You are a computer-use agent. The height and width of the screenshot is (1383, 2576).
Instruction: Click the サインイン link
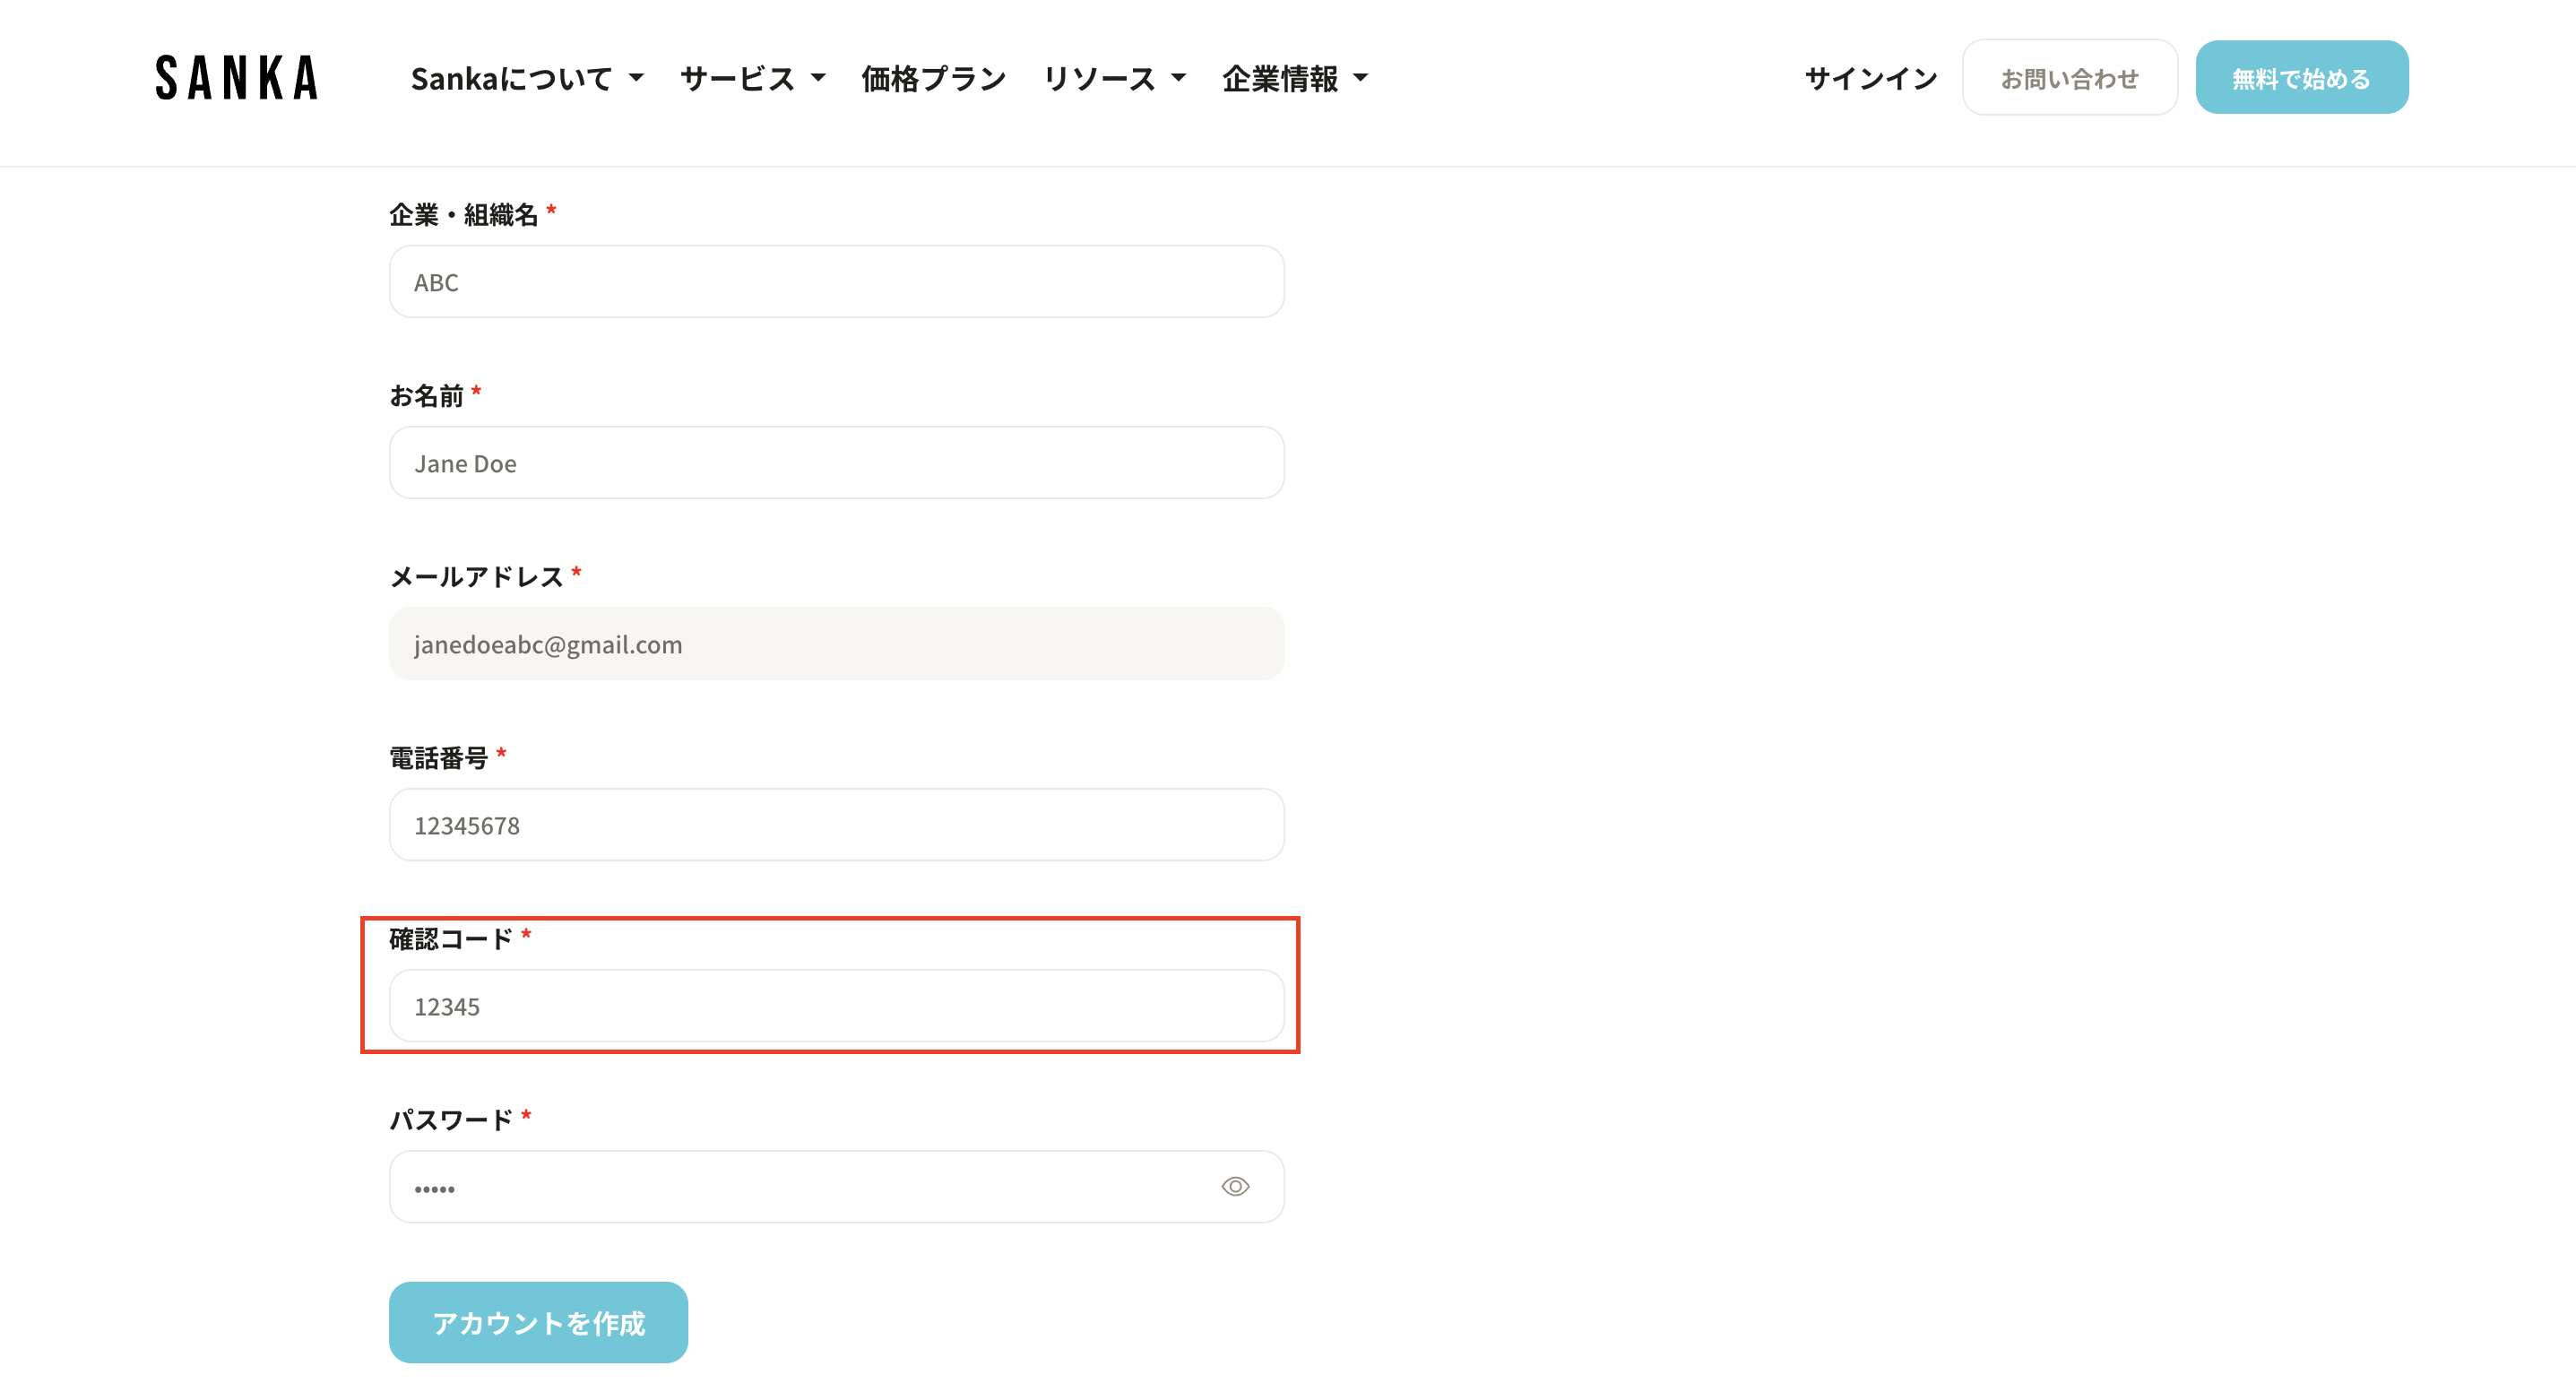click(1870, 78)
